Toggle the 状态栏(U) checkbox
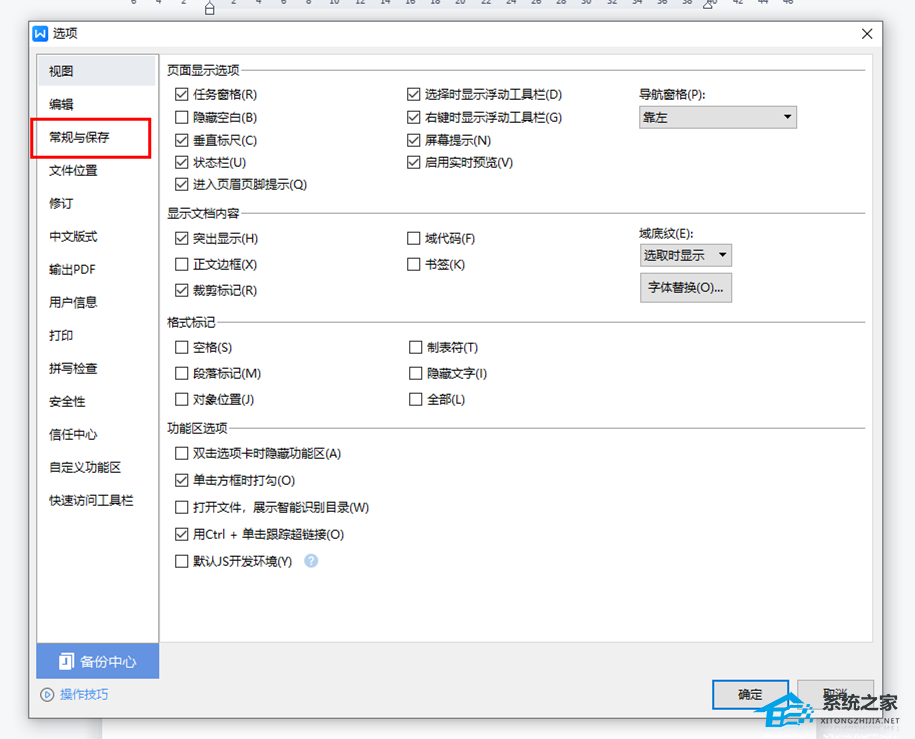This screenshot has height=739, width=915. (181, 162)
